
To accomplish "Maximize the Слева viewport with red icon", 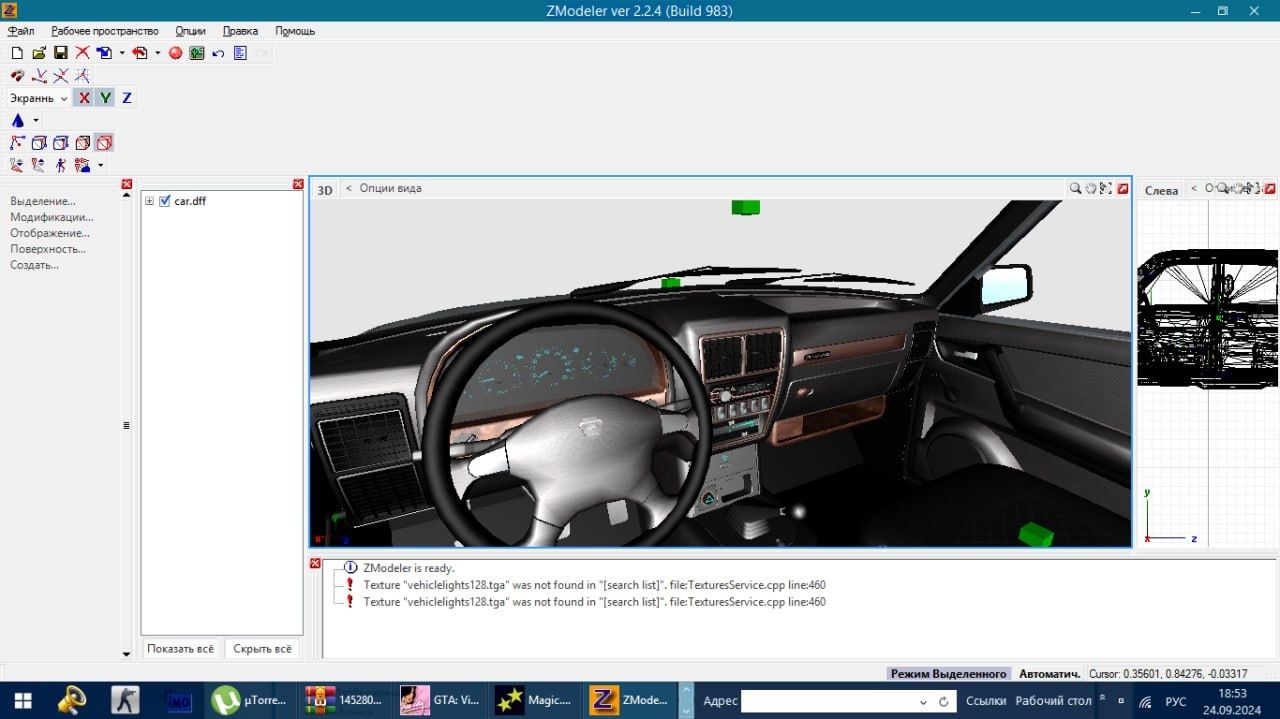I will pyautogui.click(x=1270, y=188).
